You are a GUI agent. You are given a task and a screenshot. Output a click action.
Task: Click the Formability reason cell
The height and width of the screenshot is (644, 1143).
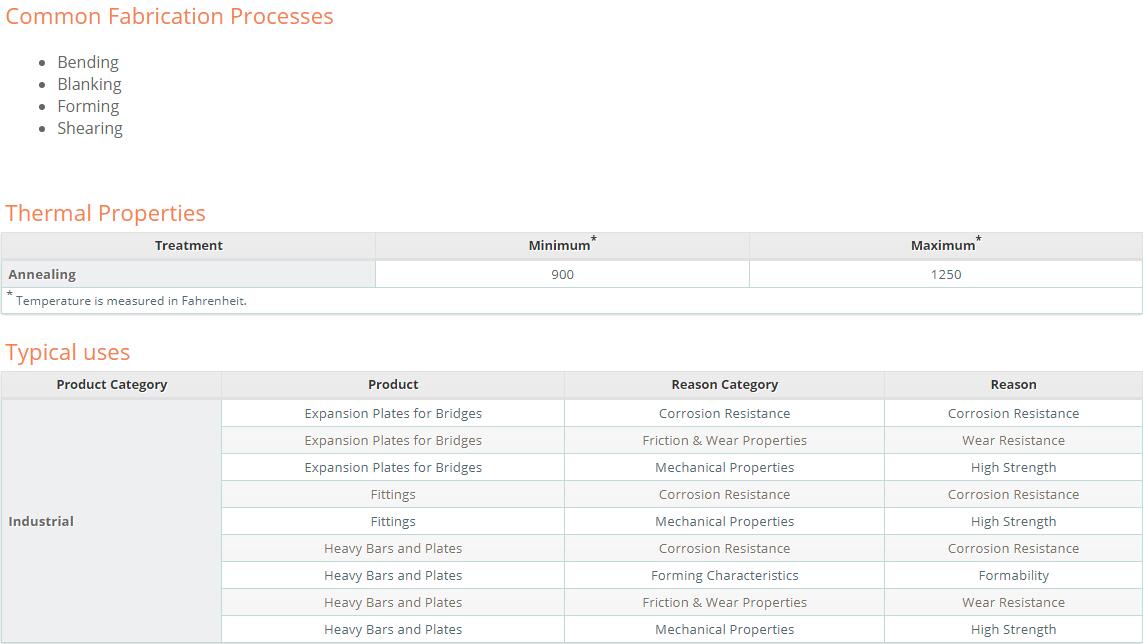click(1013, 575)
